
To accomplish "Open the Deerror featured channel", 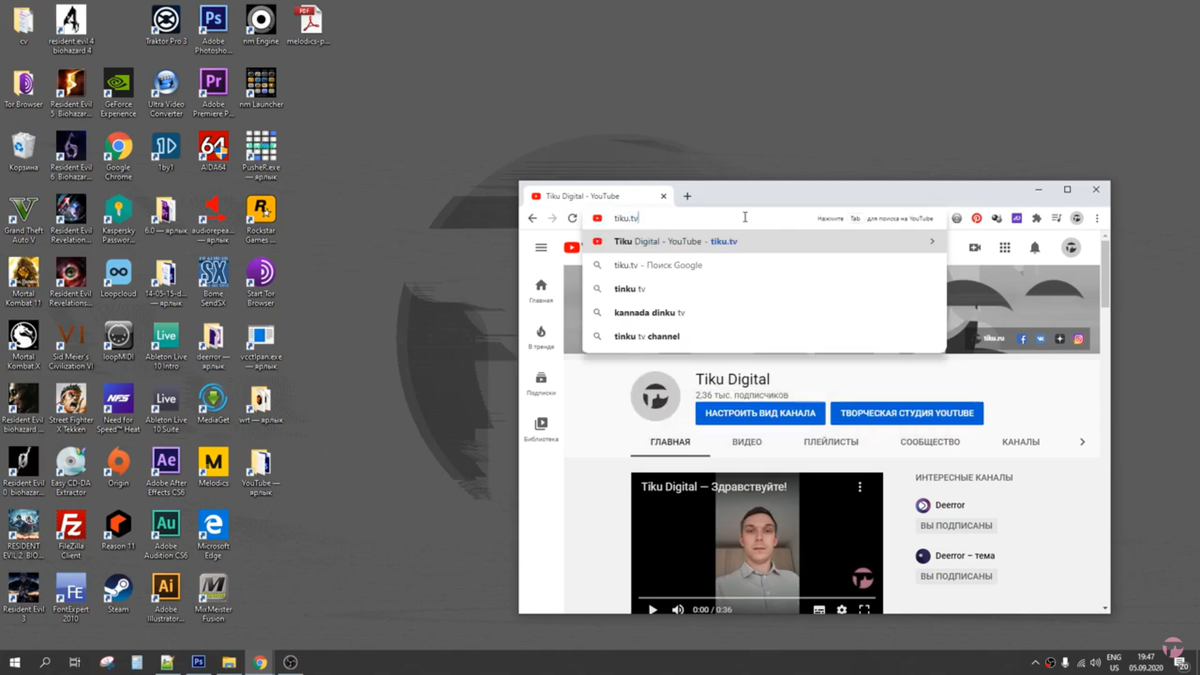I will [941, 506].
